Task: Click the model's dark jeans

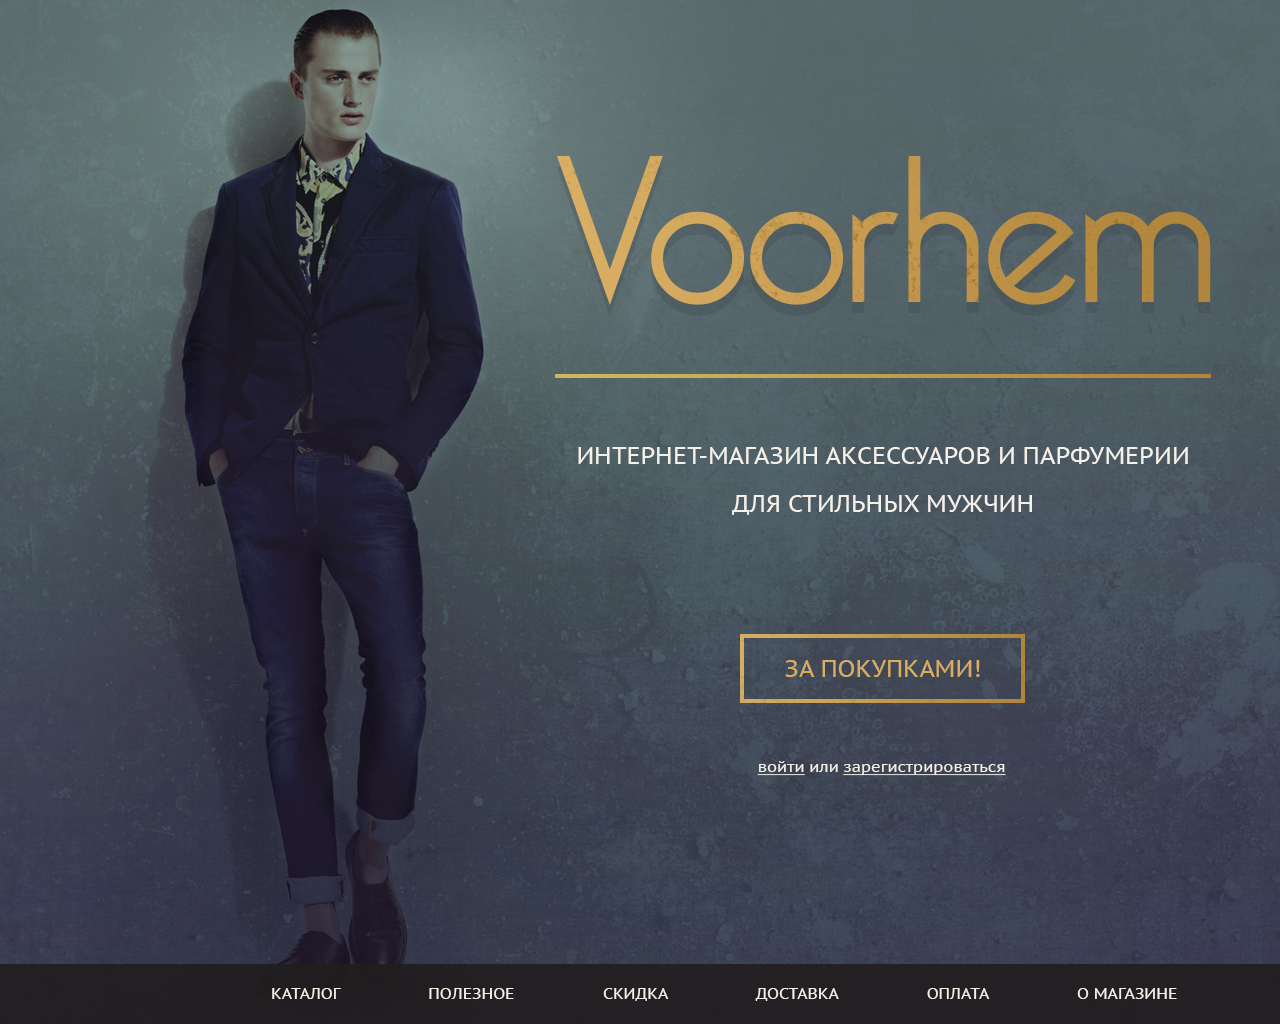Action: coord(330,640)
